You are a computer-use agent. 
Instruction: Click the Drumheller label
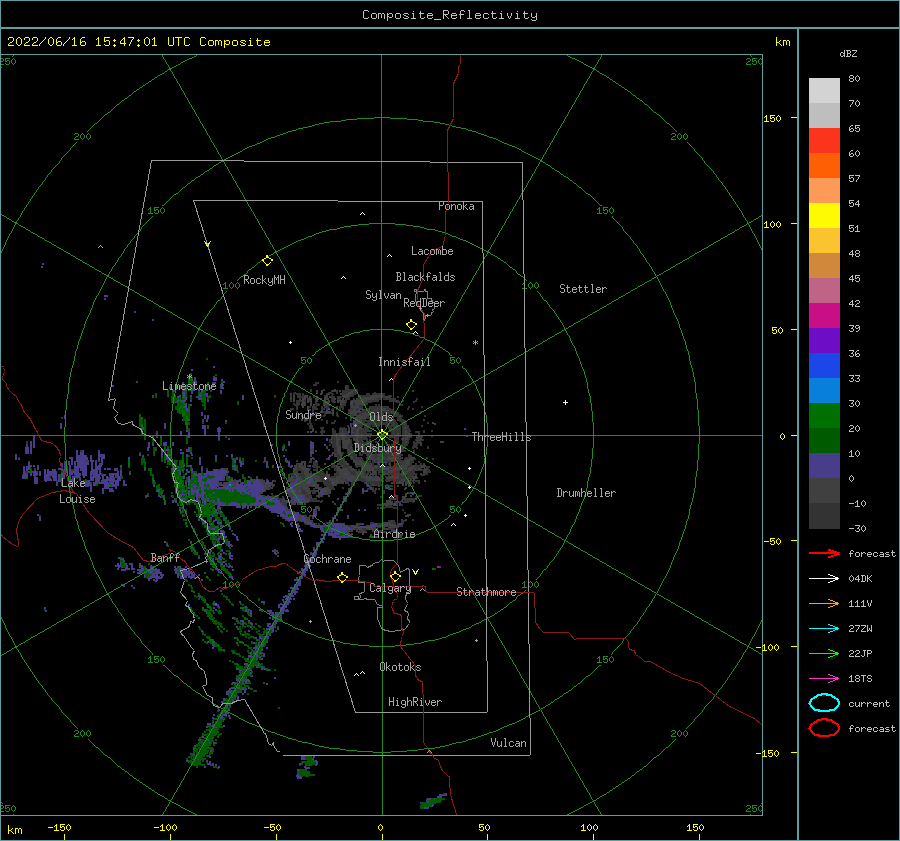point(586,493)
